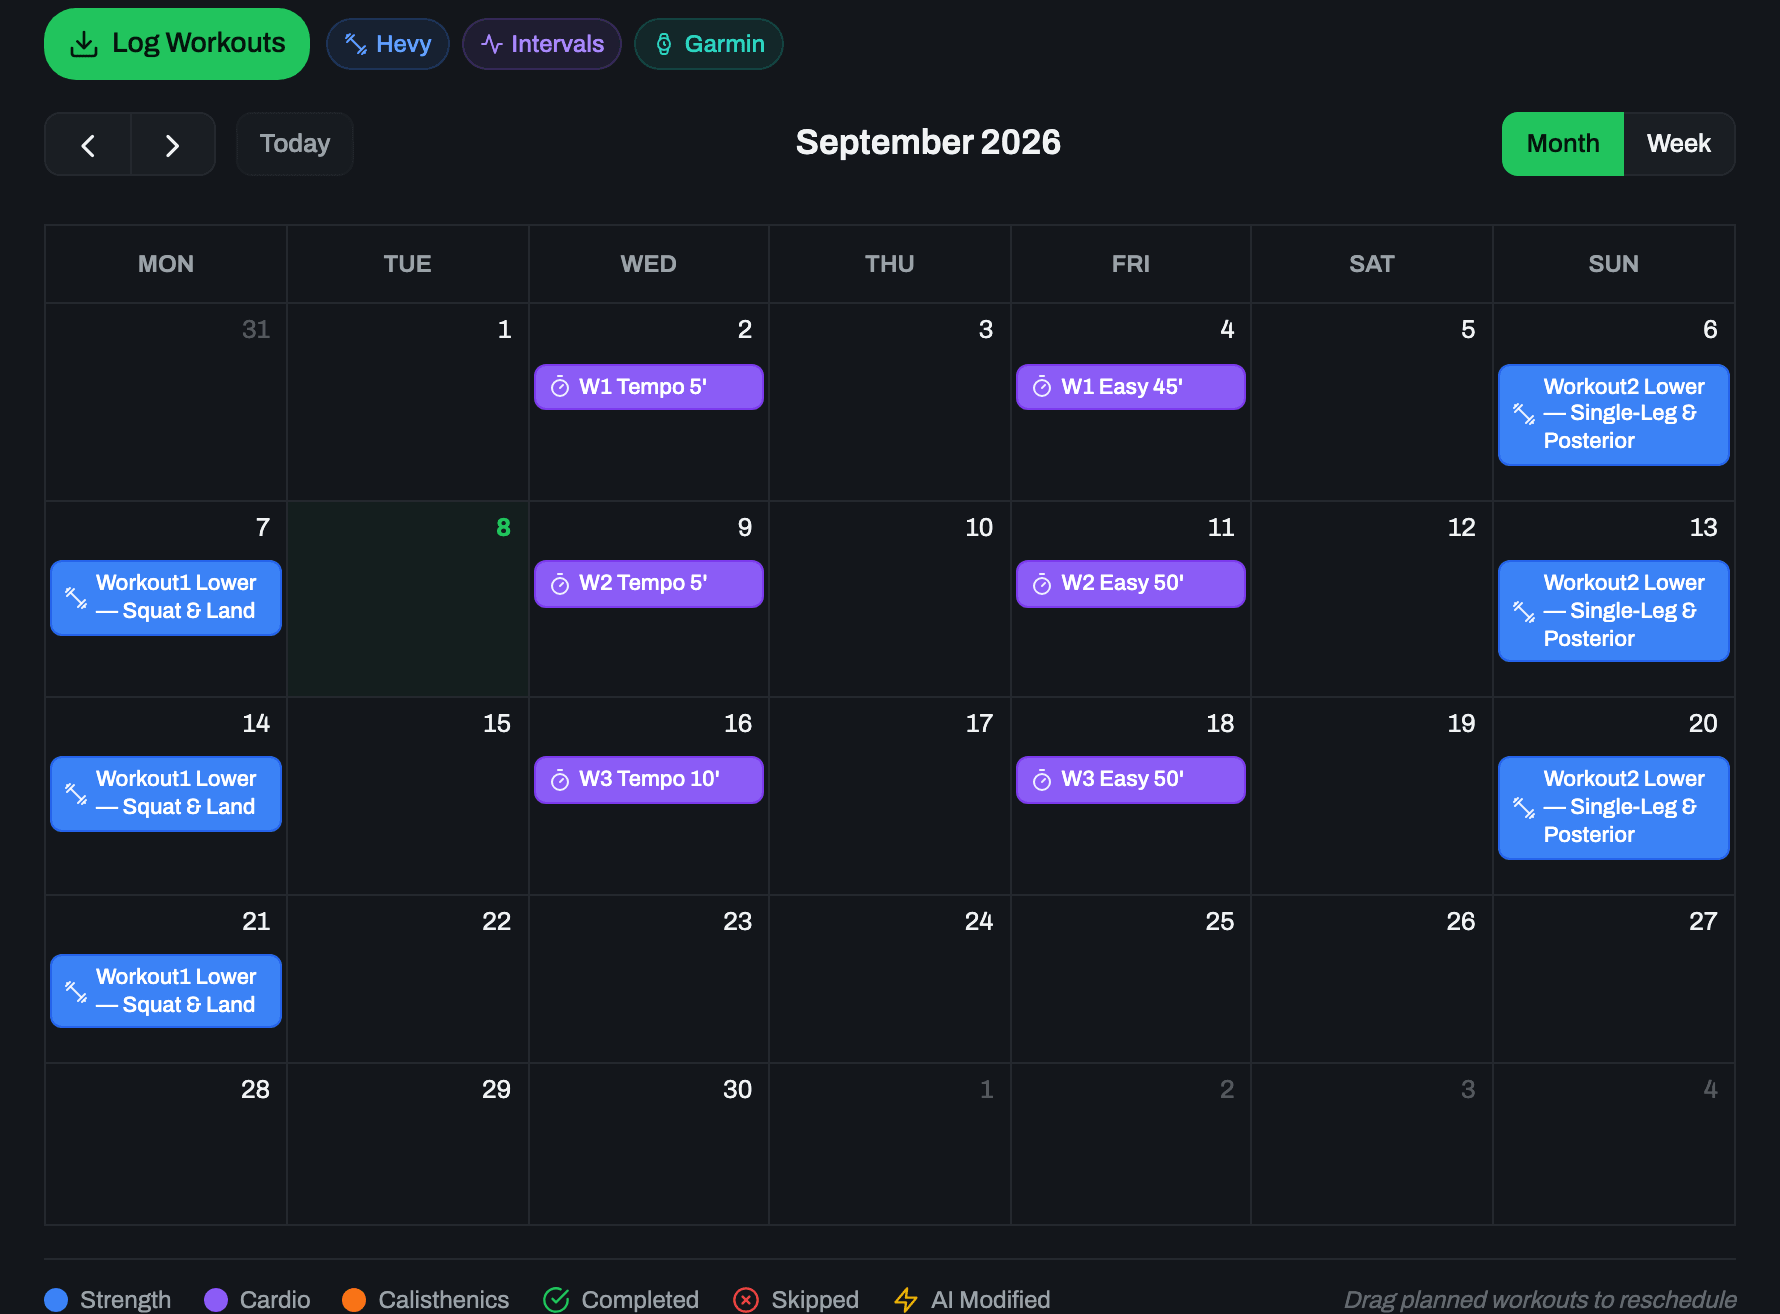Image resolution: width=1780 pixels, height=1314 pixels.
Task: Open Workout2 Lower on September 13
Action: (1614, 611)
